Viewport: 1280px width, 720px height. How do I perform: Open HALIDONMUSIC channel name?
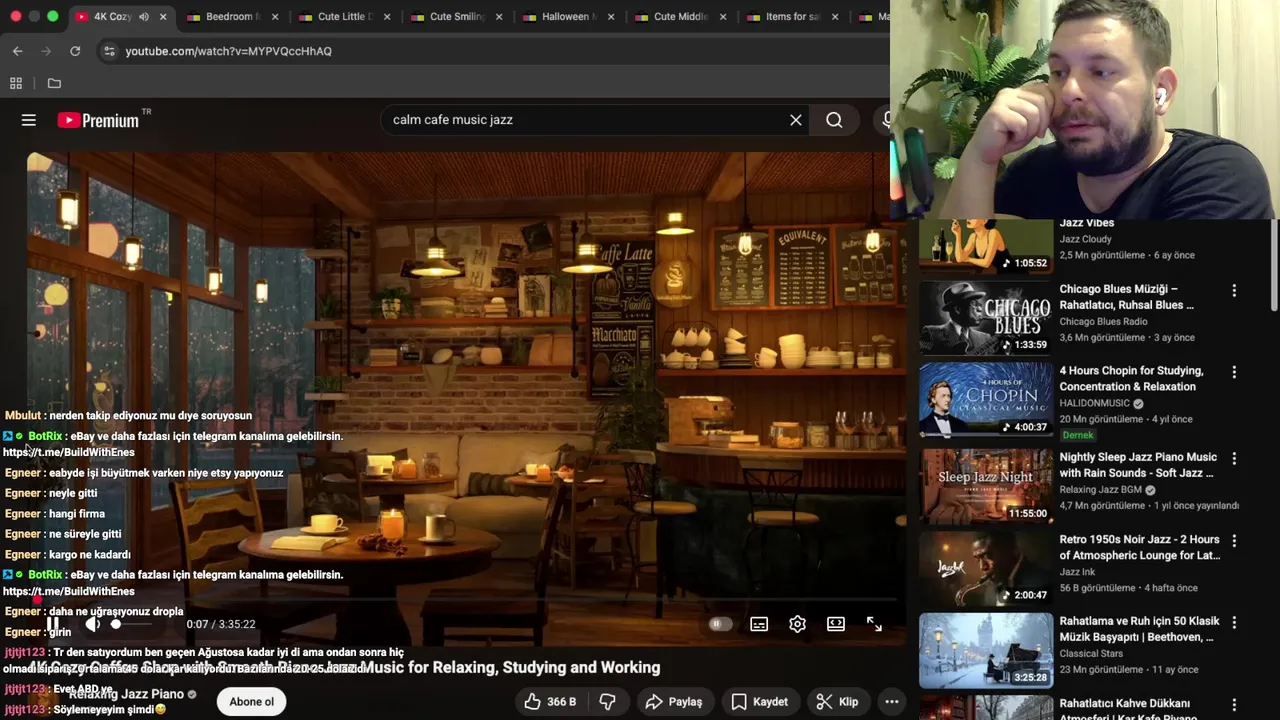[1094, 404]
